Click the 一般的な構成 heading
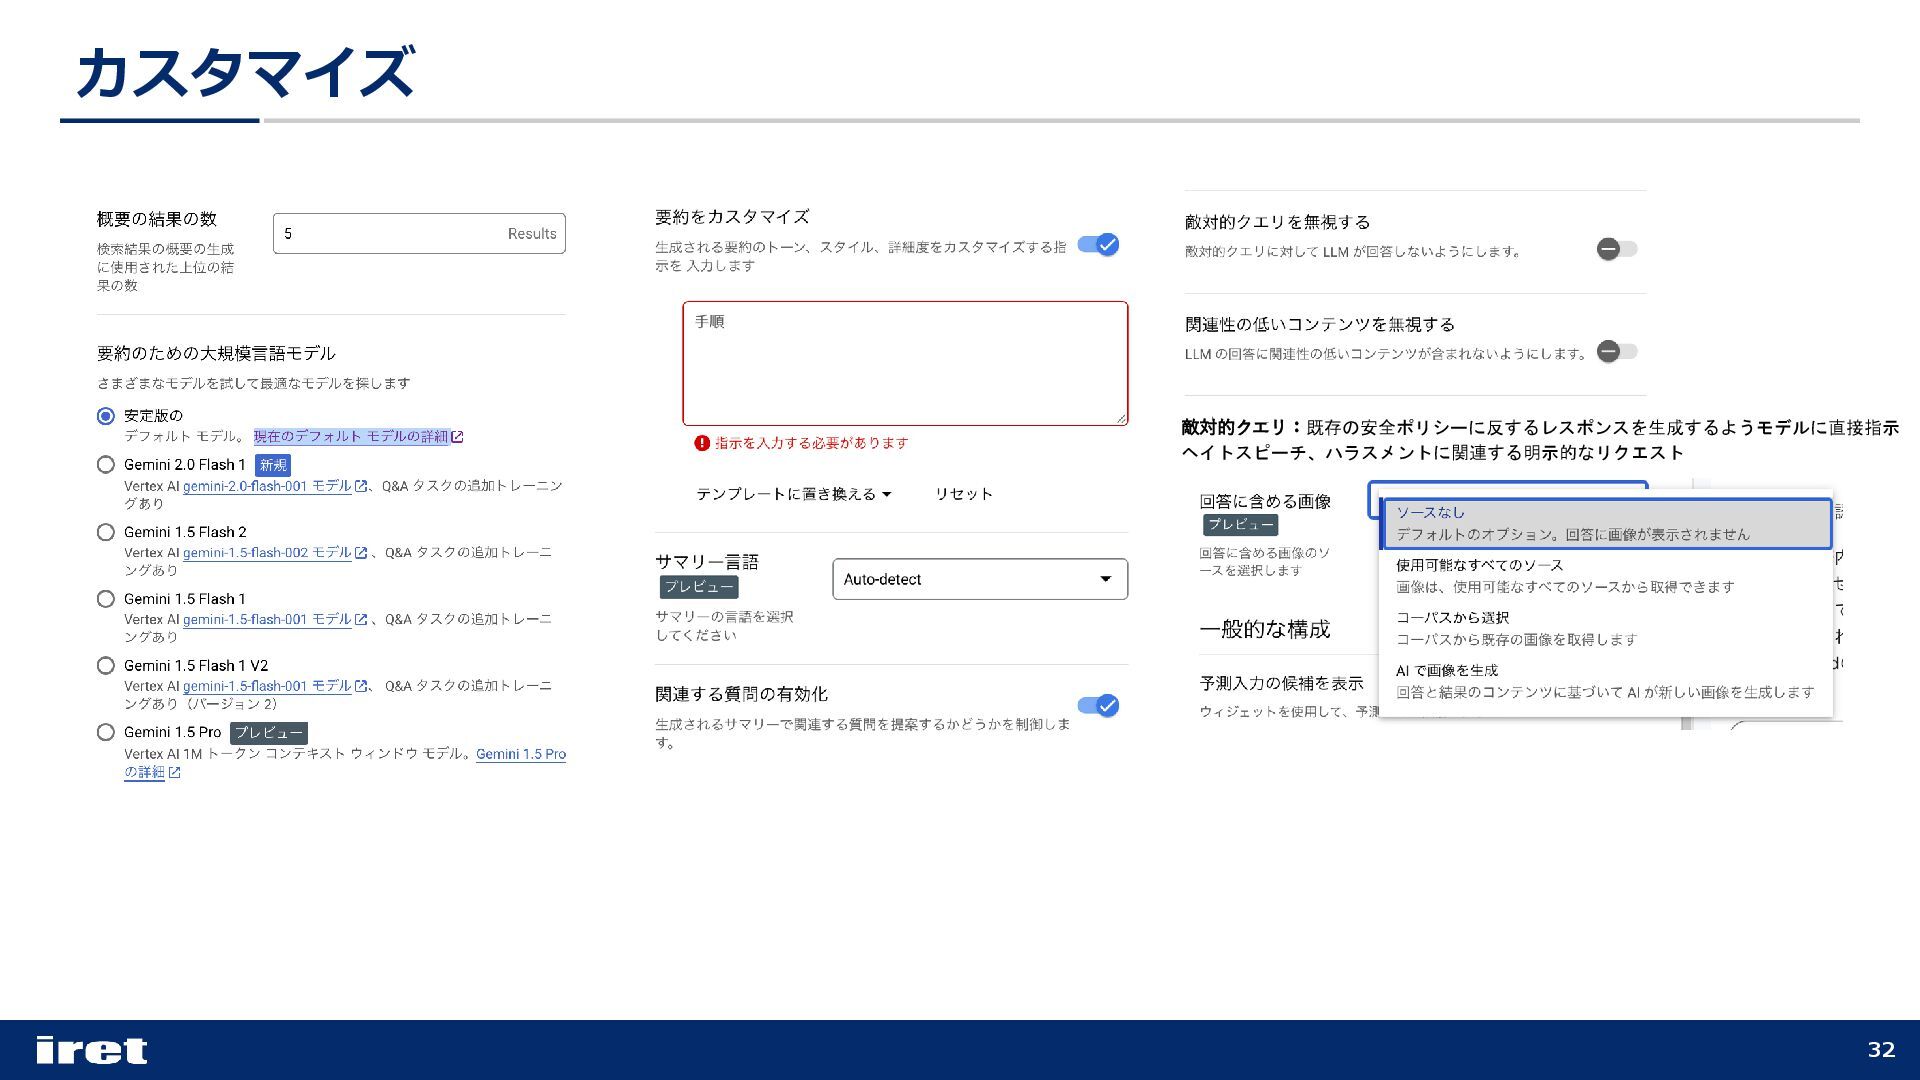Image resolution: width=1920 pixels, height=1080 pixels. coord(1265,629)
